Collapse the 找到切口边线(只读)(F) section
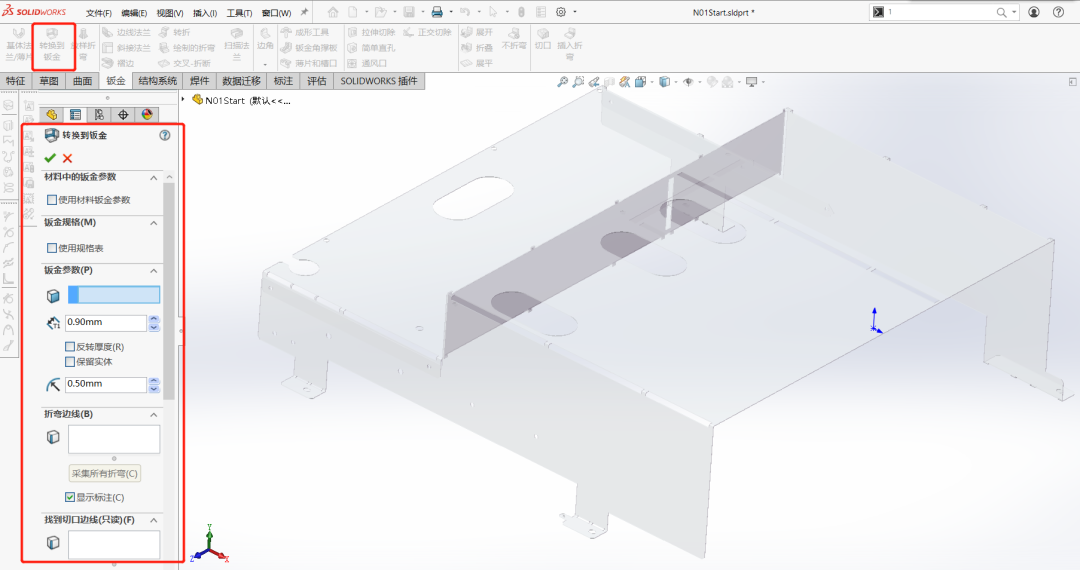Image resolution: width=1080 pixels, height=570 pixels. (x=154, y=520)
